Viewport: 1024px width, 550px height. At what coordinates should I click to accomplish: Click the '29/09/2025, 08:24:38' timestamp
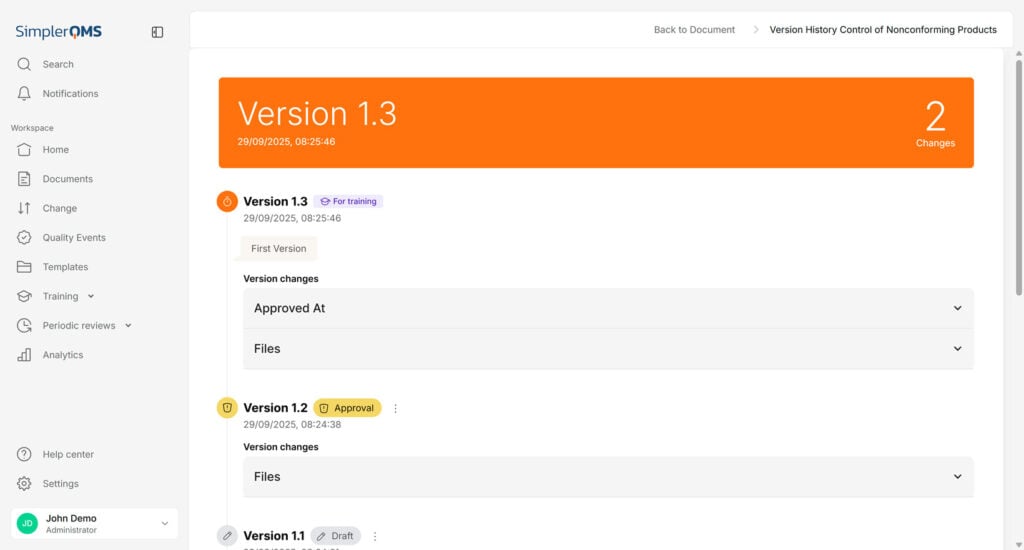(292, 425)
